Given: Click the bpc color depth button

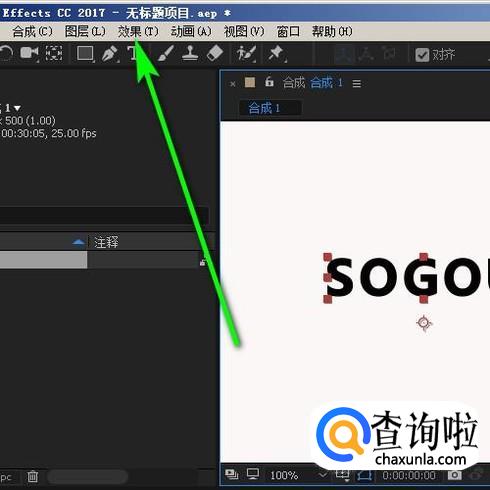Looking at the screenshot, I should pyautogui.click(x=6, y=477).
